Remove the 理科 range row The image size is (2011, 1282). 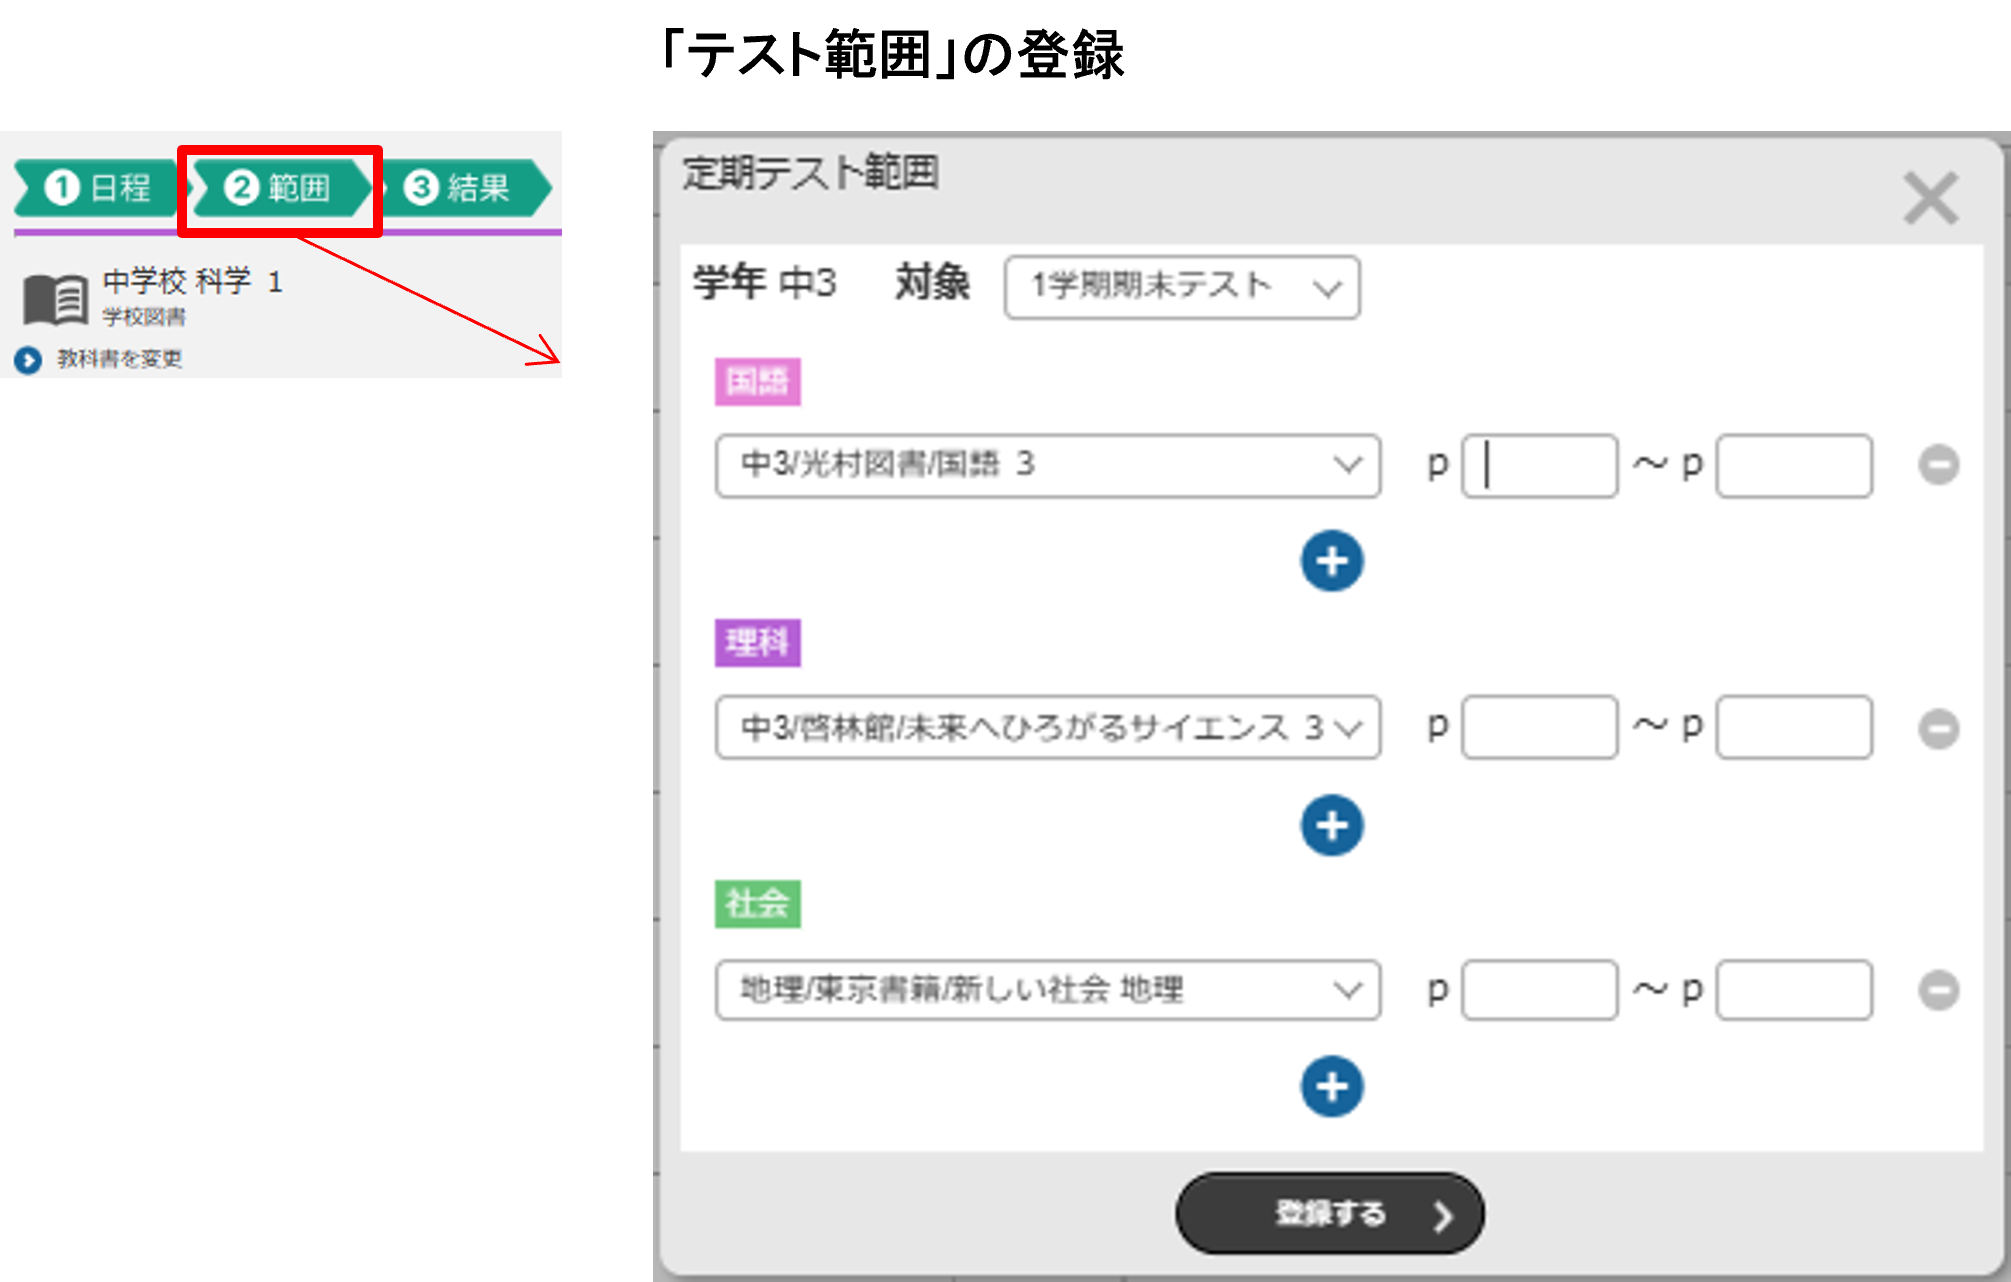tap(1938, 728)
